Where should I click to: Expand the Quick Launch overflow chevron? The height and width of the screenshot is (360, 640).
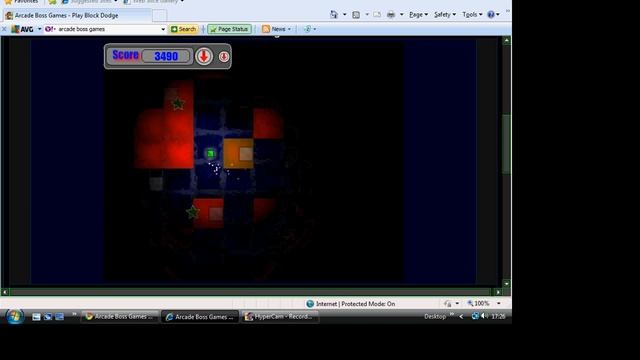point(74,314)
